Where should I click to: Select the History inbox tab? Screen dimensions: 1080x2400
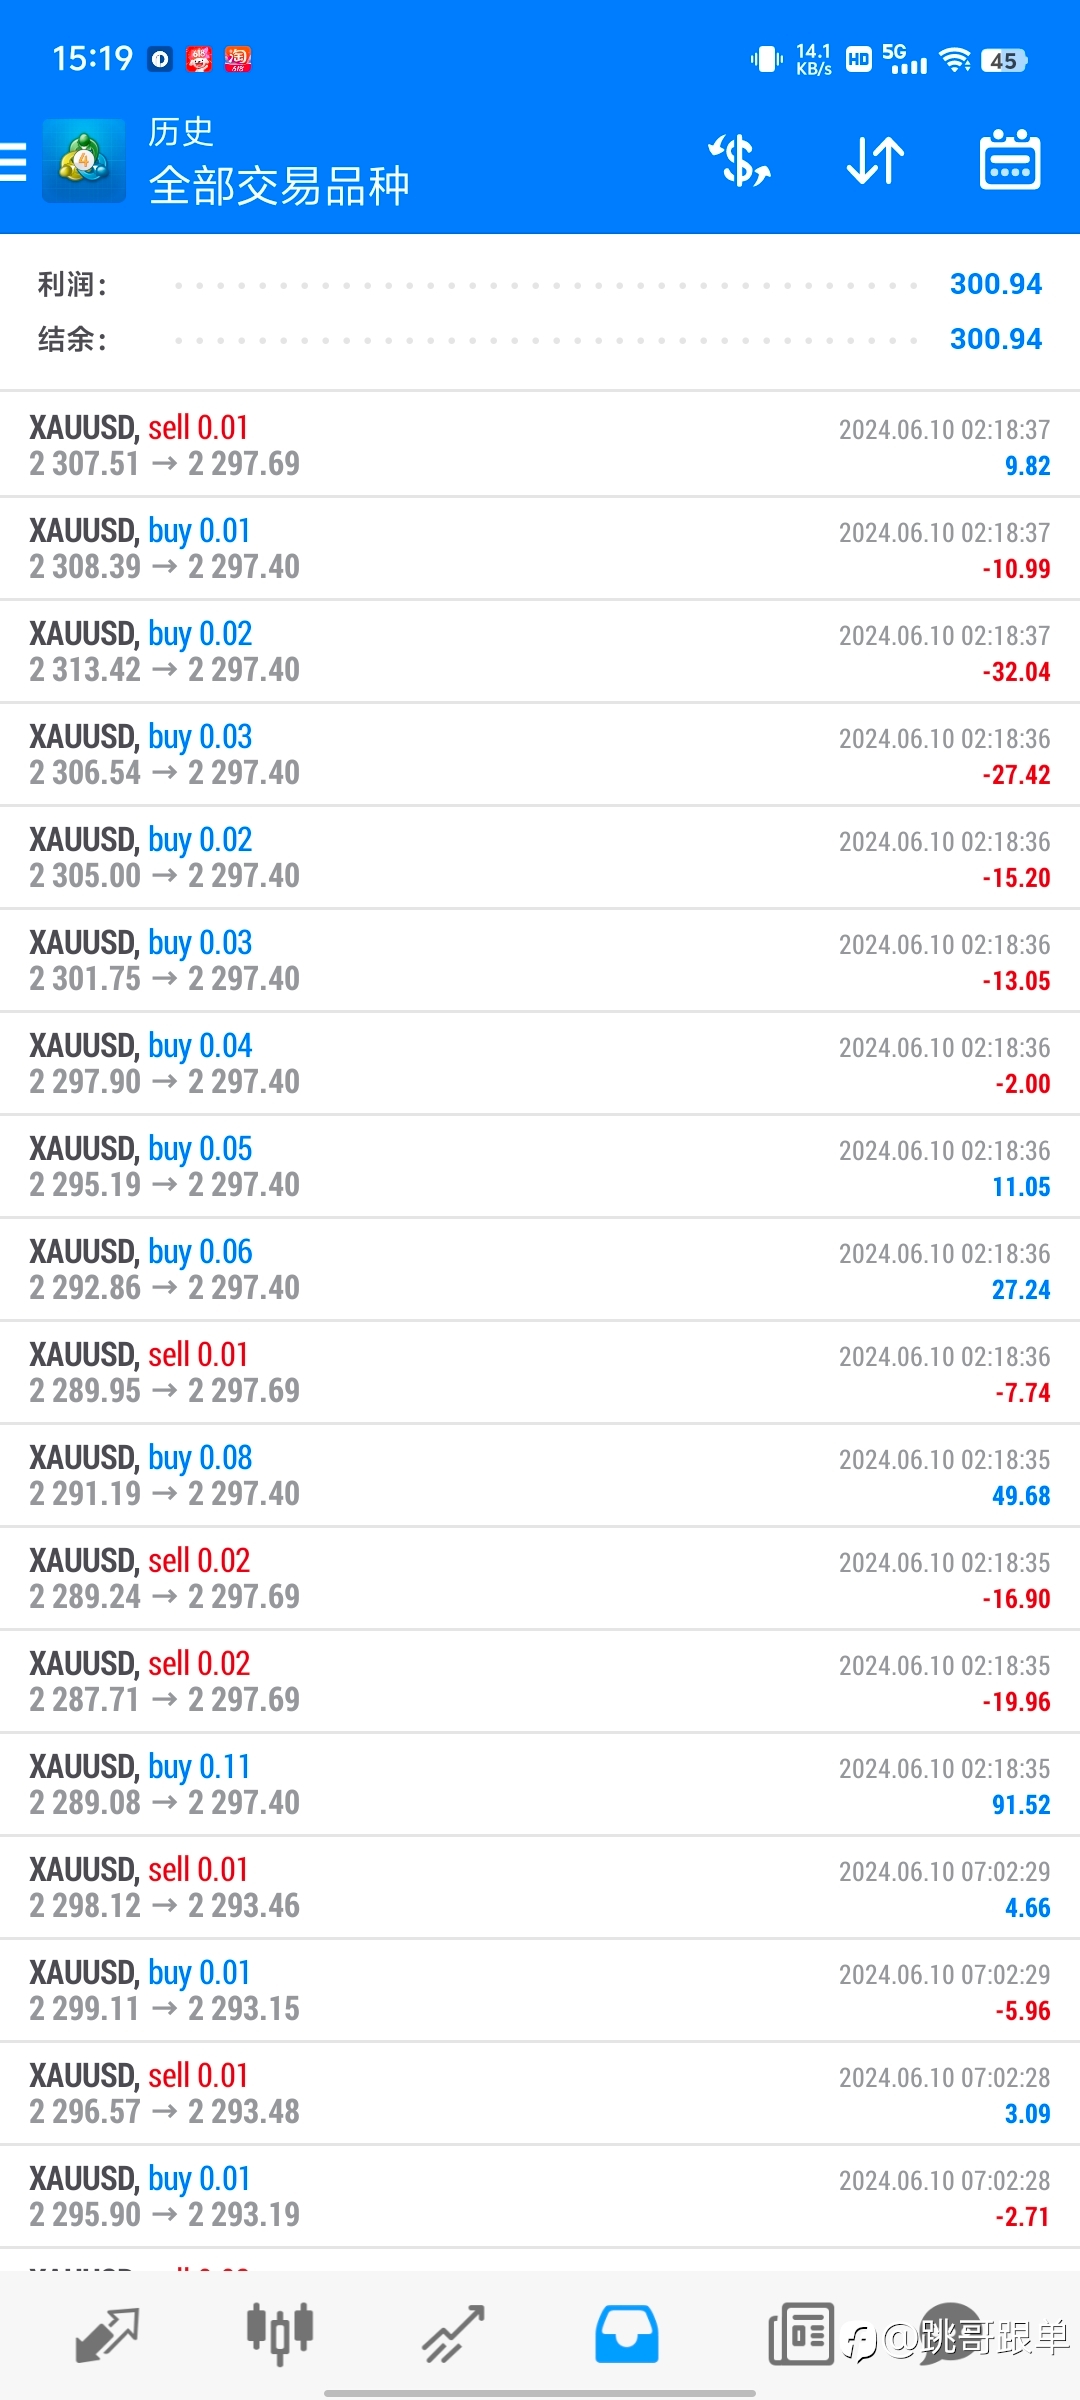tap(627, 2334)
